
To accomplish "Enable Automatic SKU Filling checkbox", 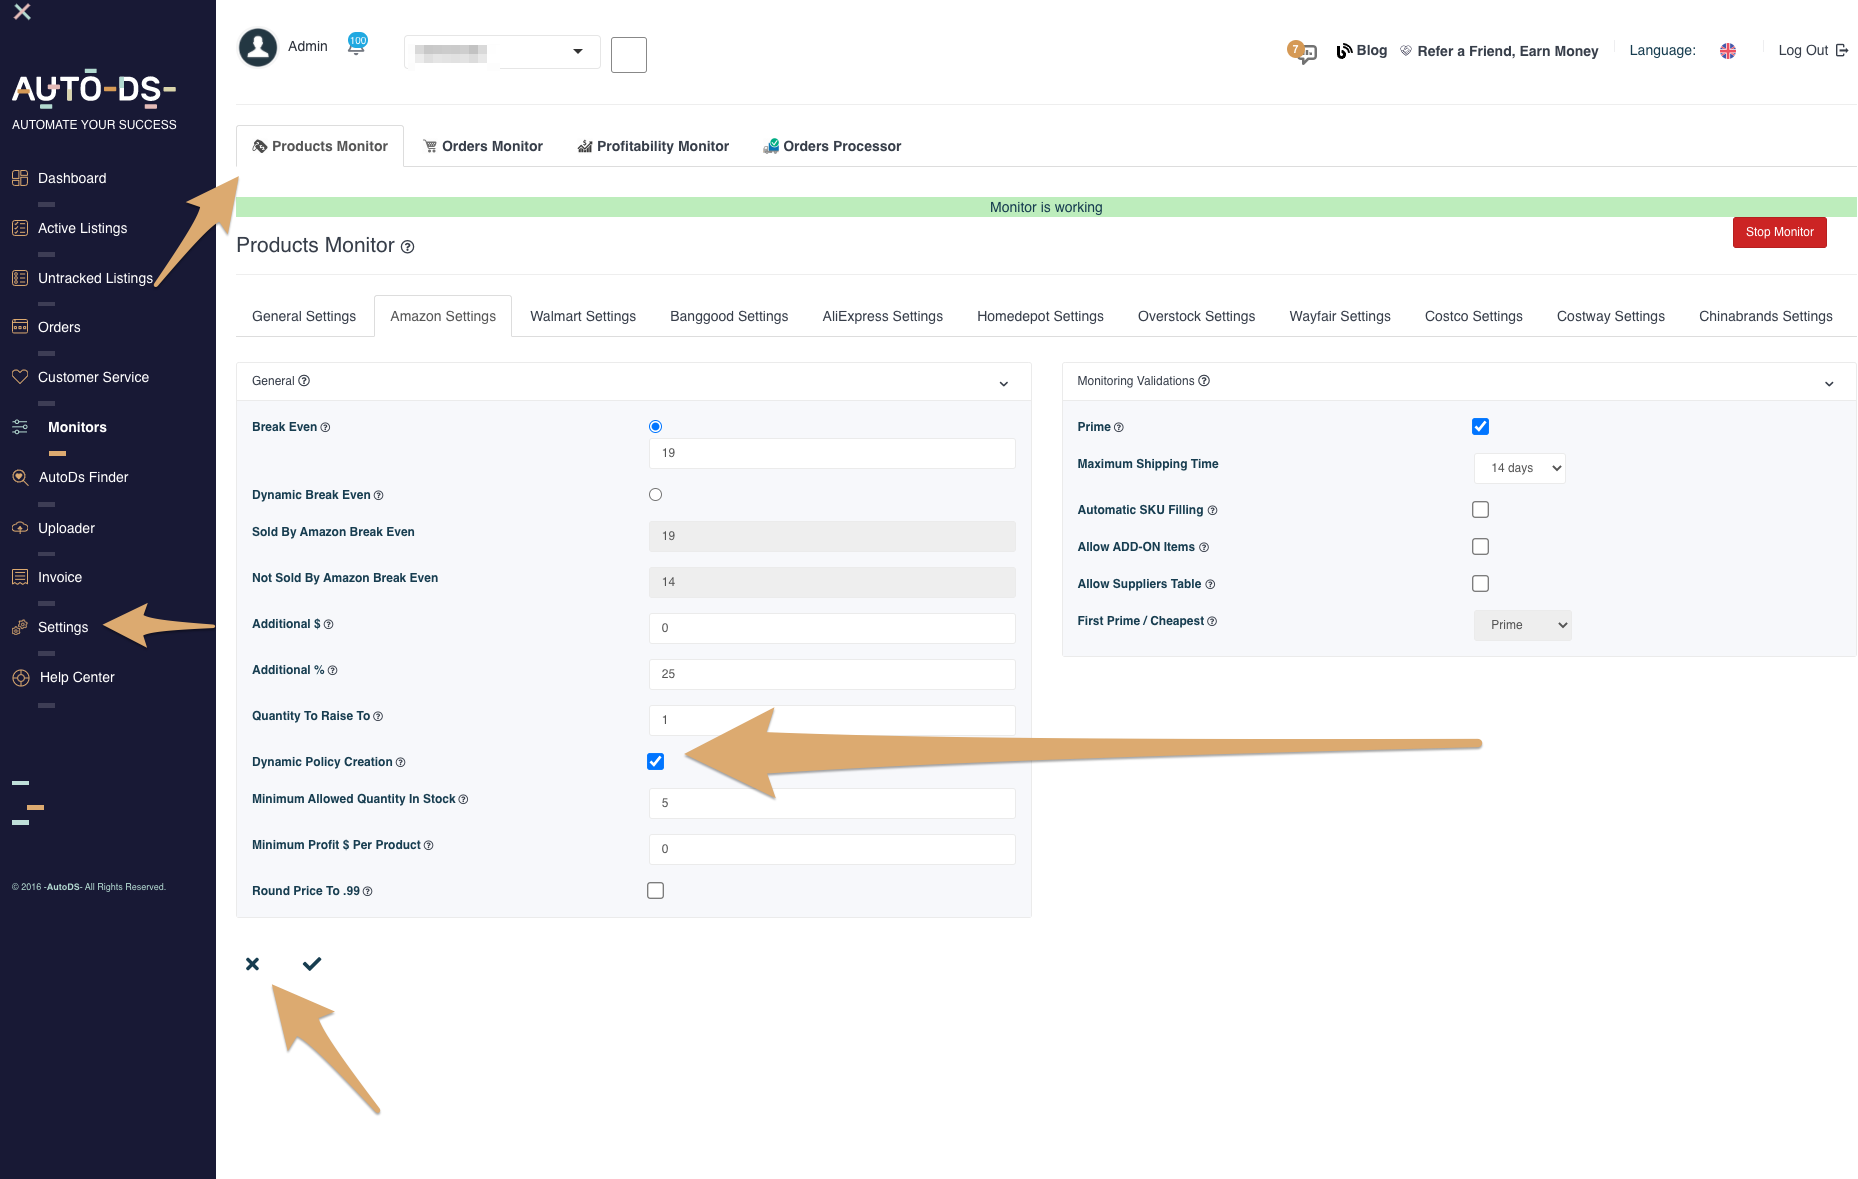I will coord(1480,510).
